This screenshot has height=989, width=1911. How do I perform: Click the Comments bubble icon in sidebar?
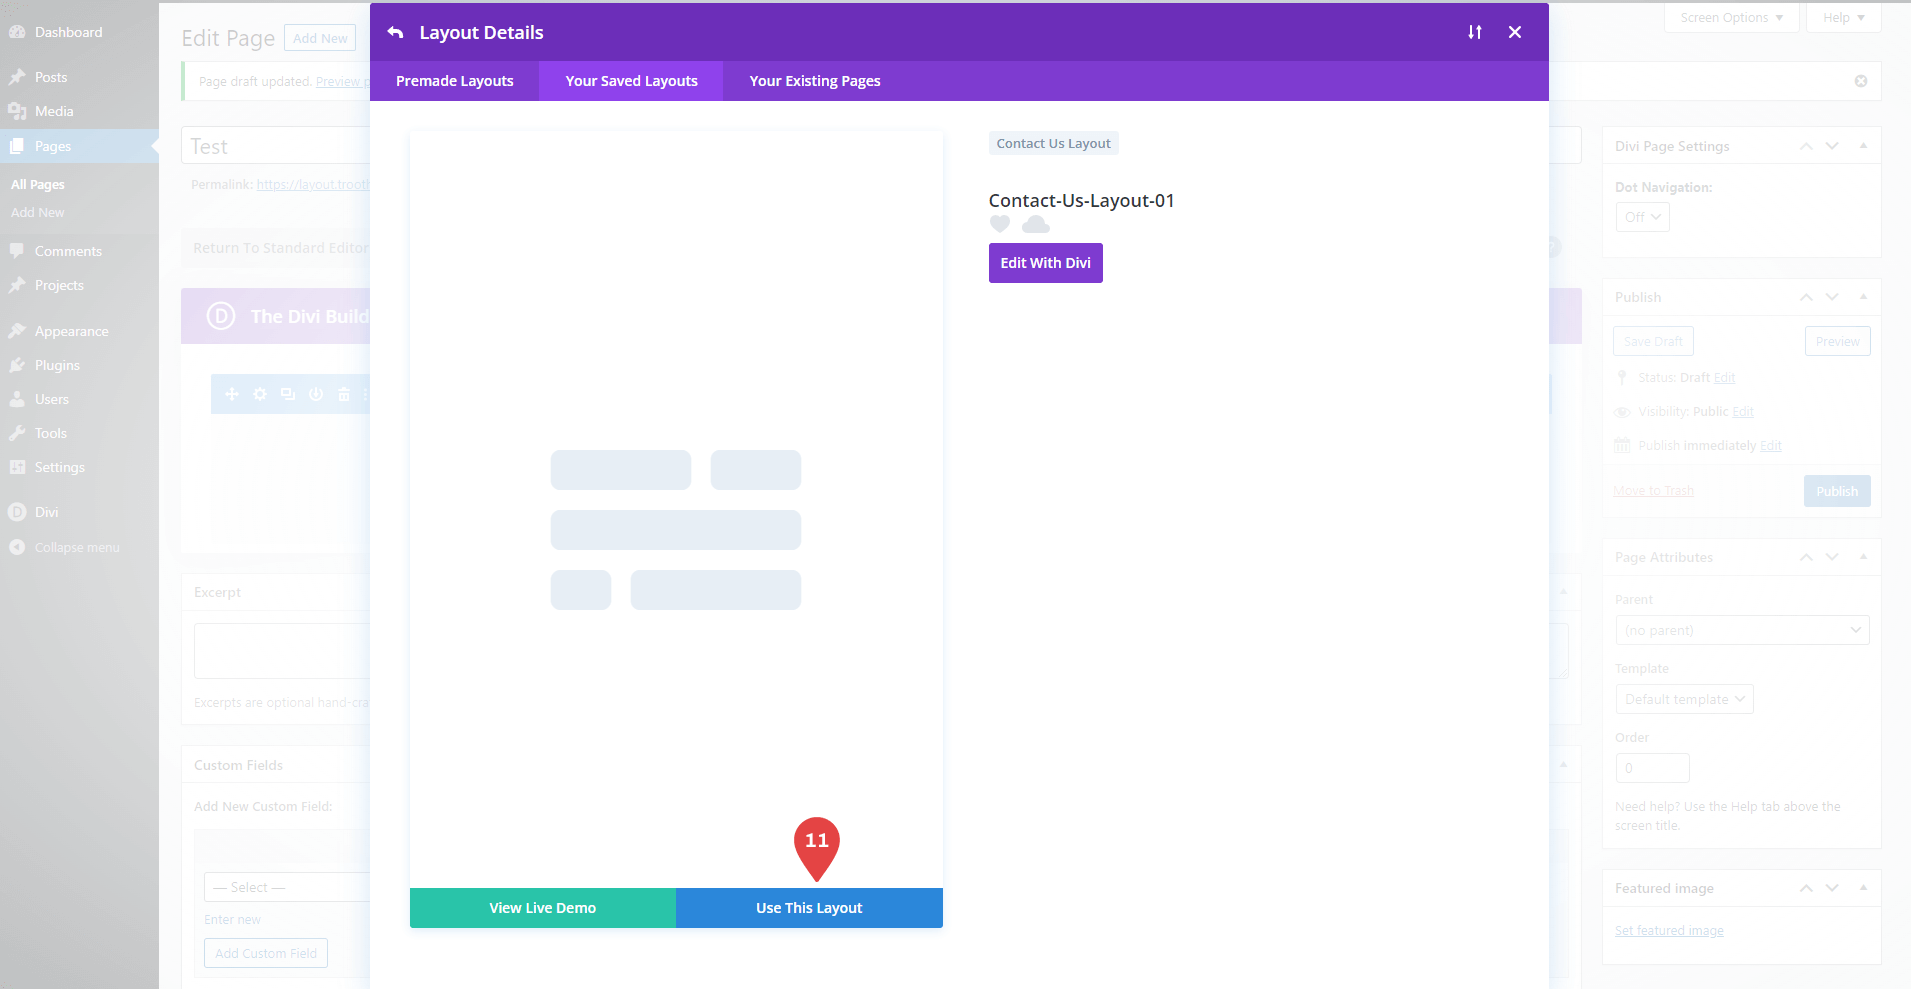[x=17, y=251]
